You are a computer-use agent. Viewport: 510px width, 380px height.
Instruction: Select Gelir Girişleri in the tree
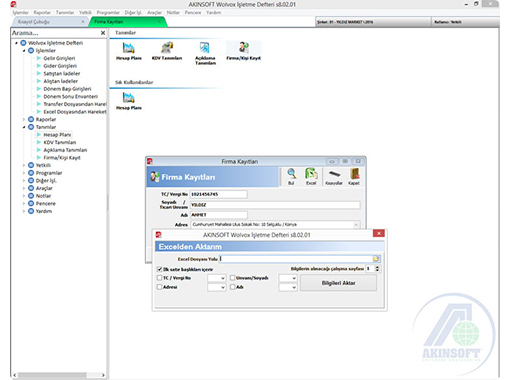pos(59,58)
